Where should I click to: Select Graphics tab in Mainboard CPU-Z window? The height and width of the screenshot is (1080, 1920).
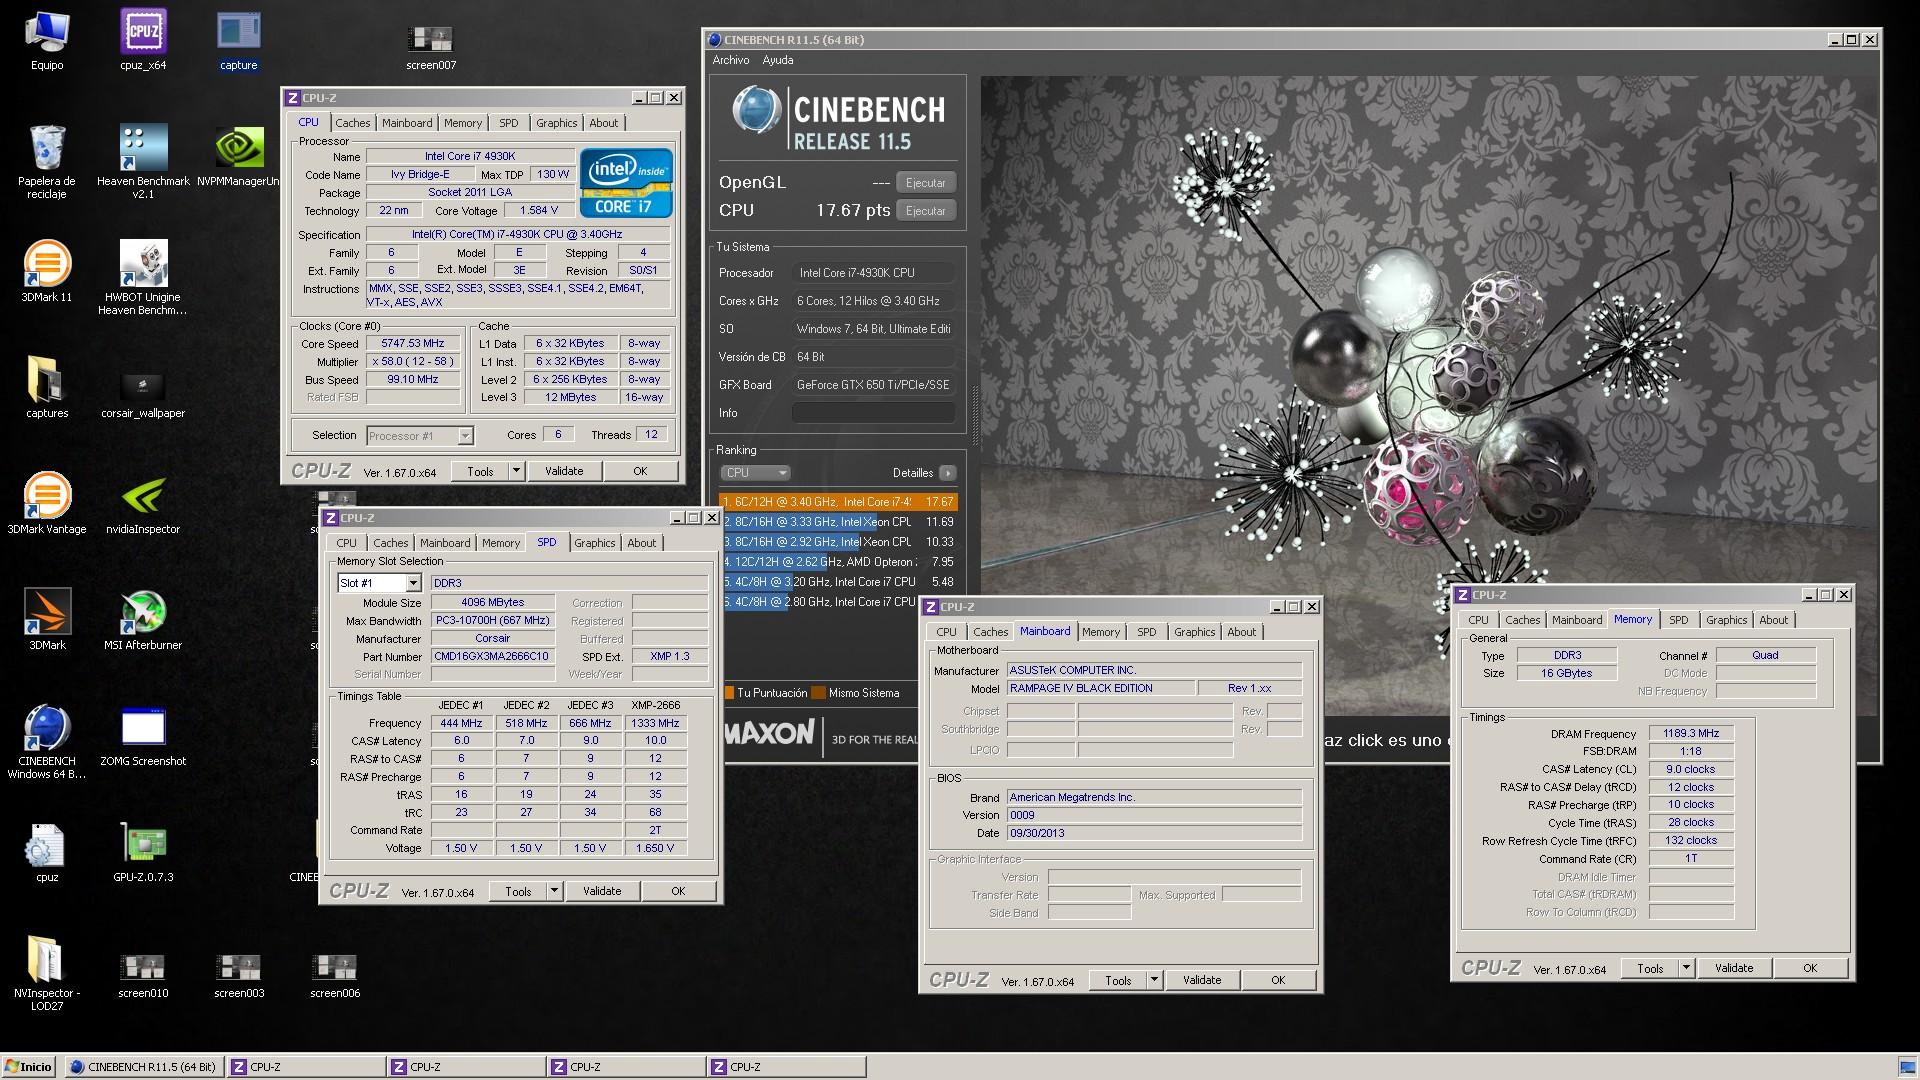pyautogui.click(x=1195, y=632)
